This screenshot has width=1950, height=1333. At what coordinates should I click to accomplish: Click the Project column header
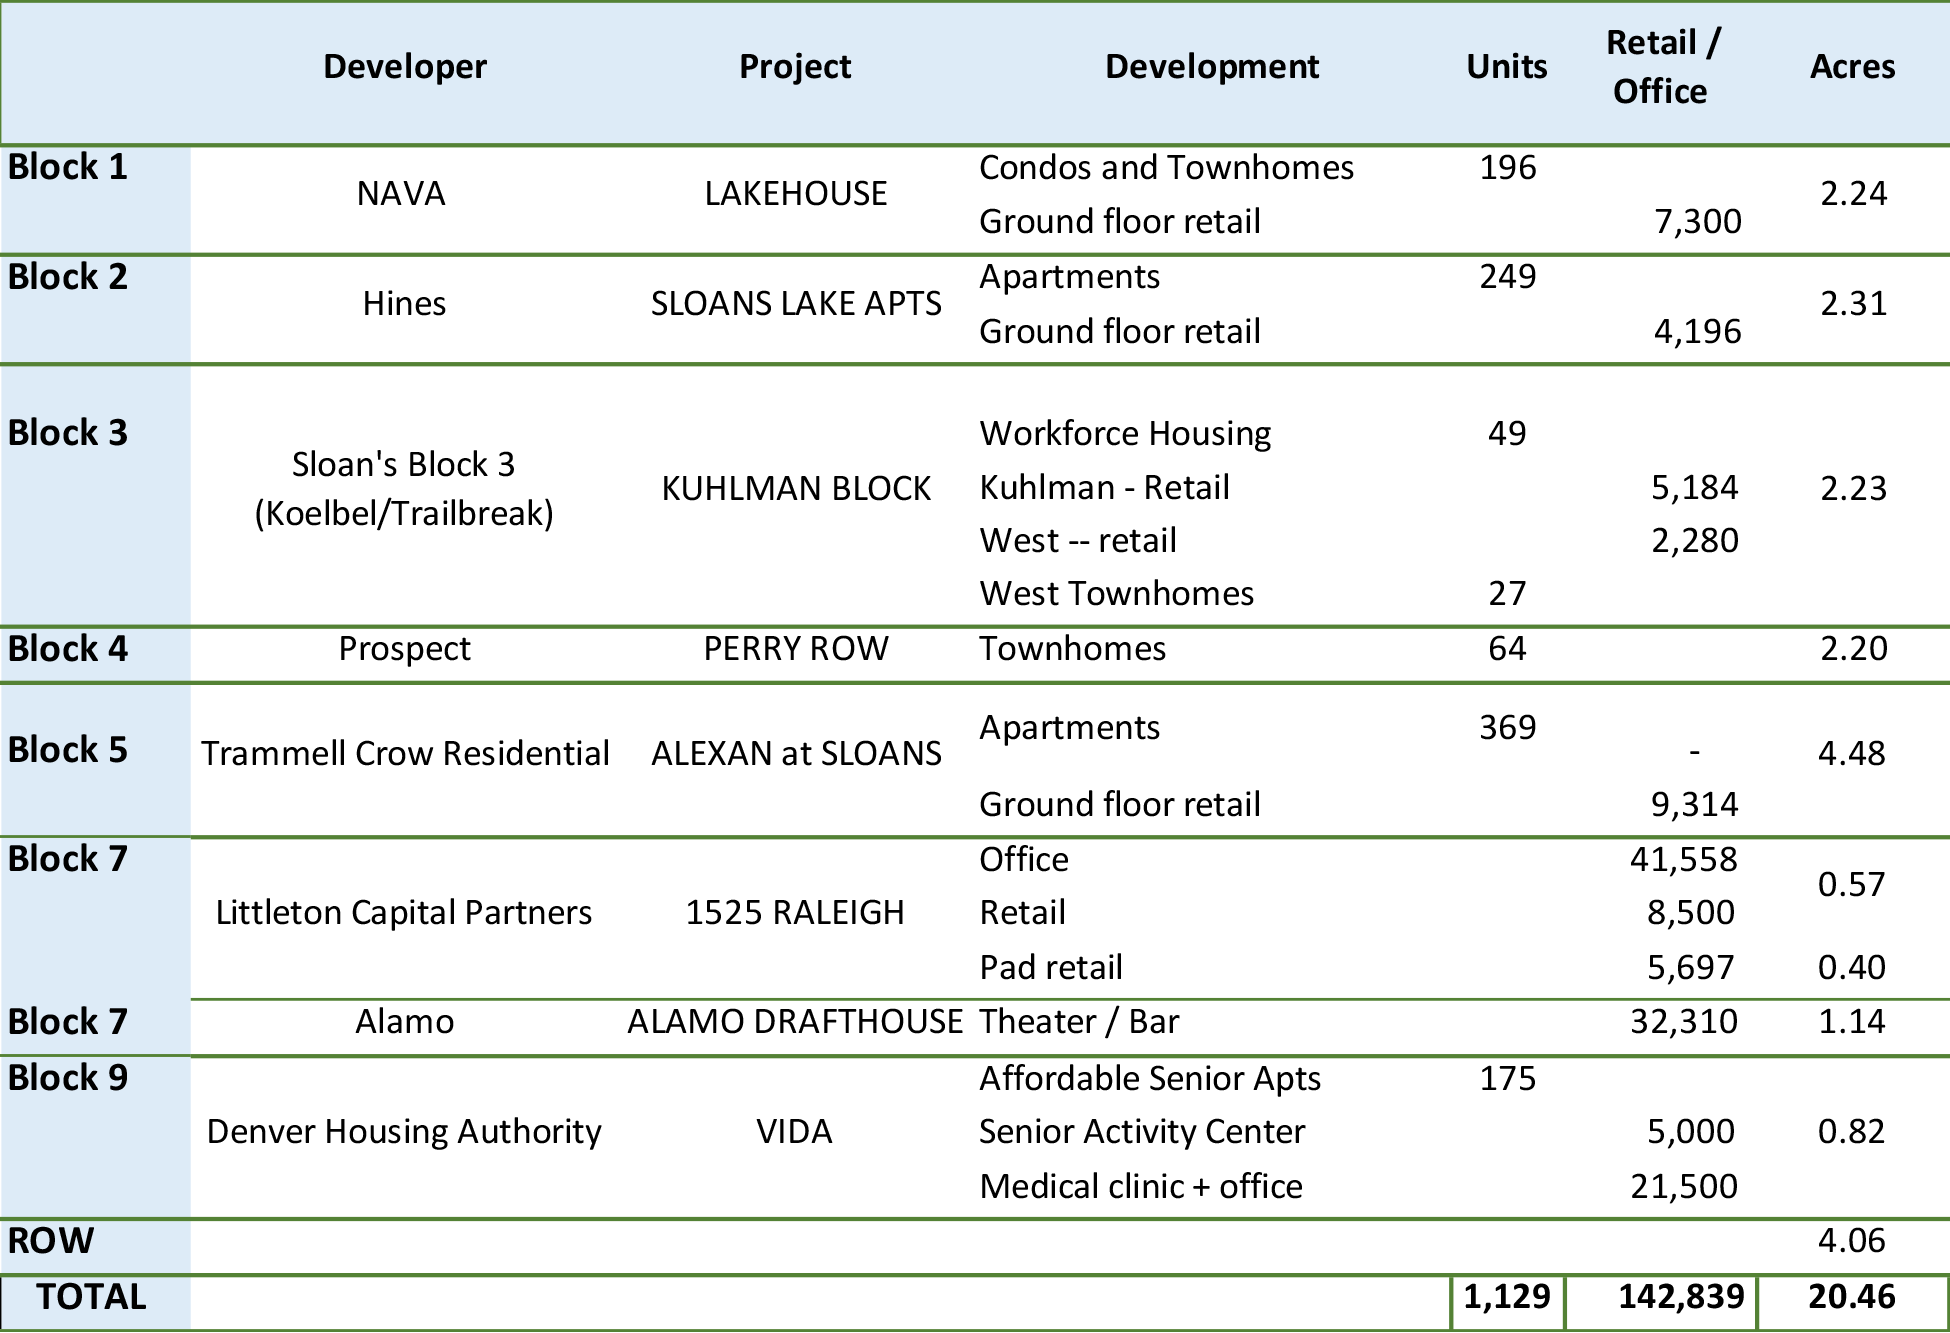point(795,66)
